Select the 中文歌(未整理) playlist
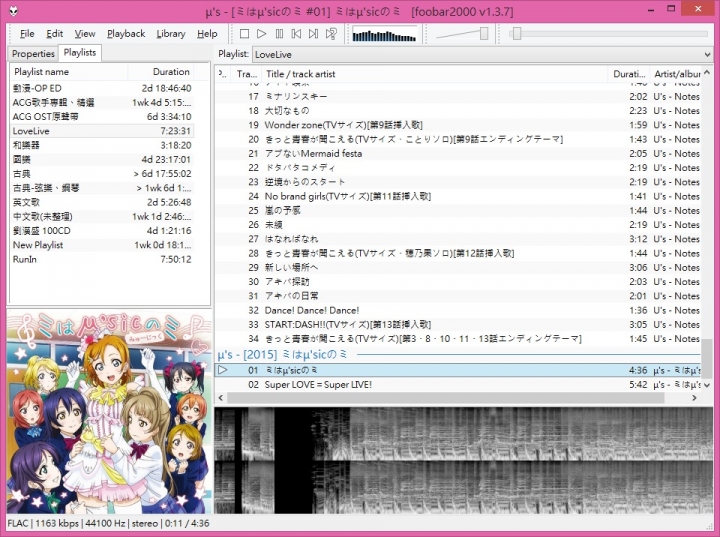The image size is (720, 537). (102, 216)
